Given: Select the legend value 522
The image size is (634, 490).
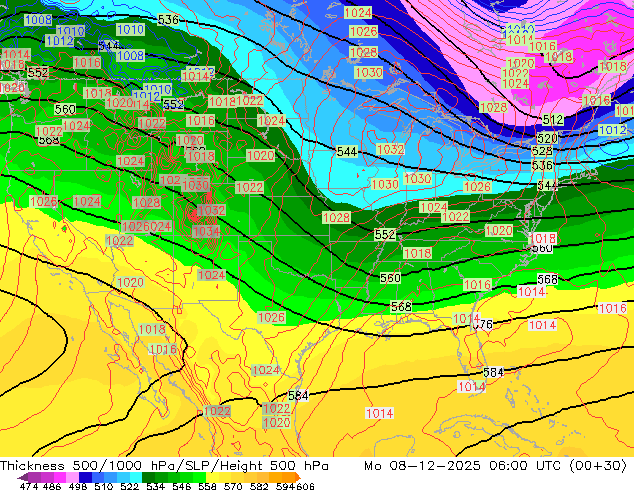Looking at the screenshot, I should tap(129, 486).
